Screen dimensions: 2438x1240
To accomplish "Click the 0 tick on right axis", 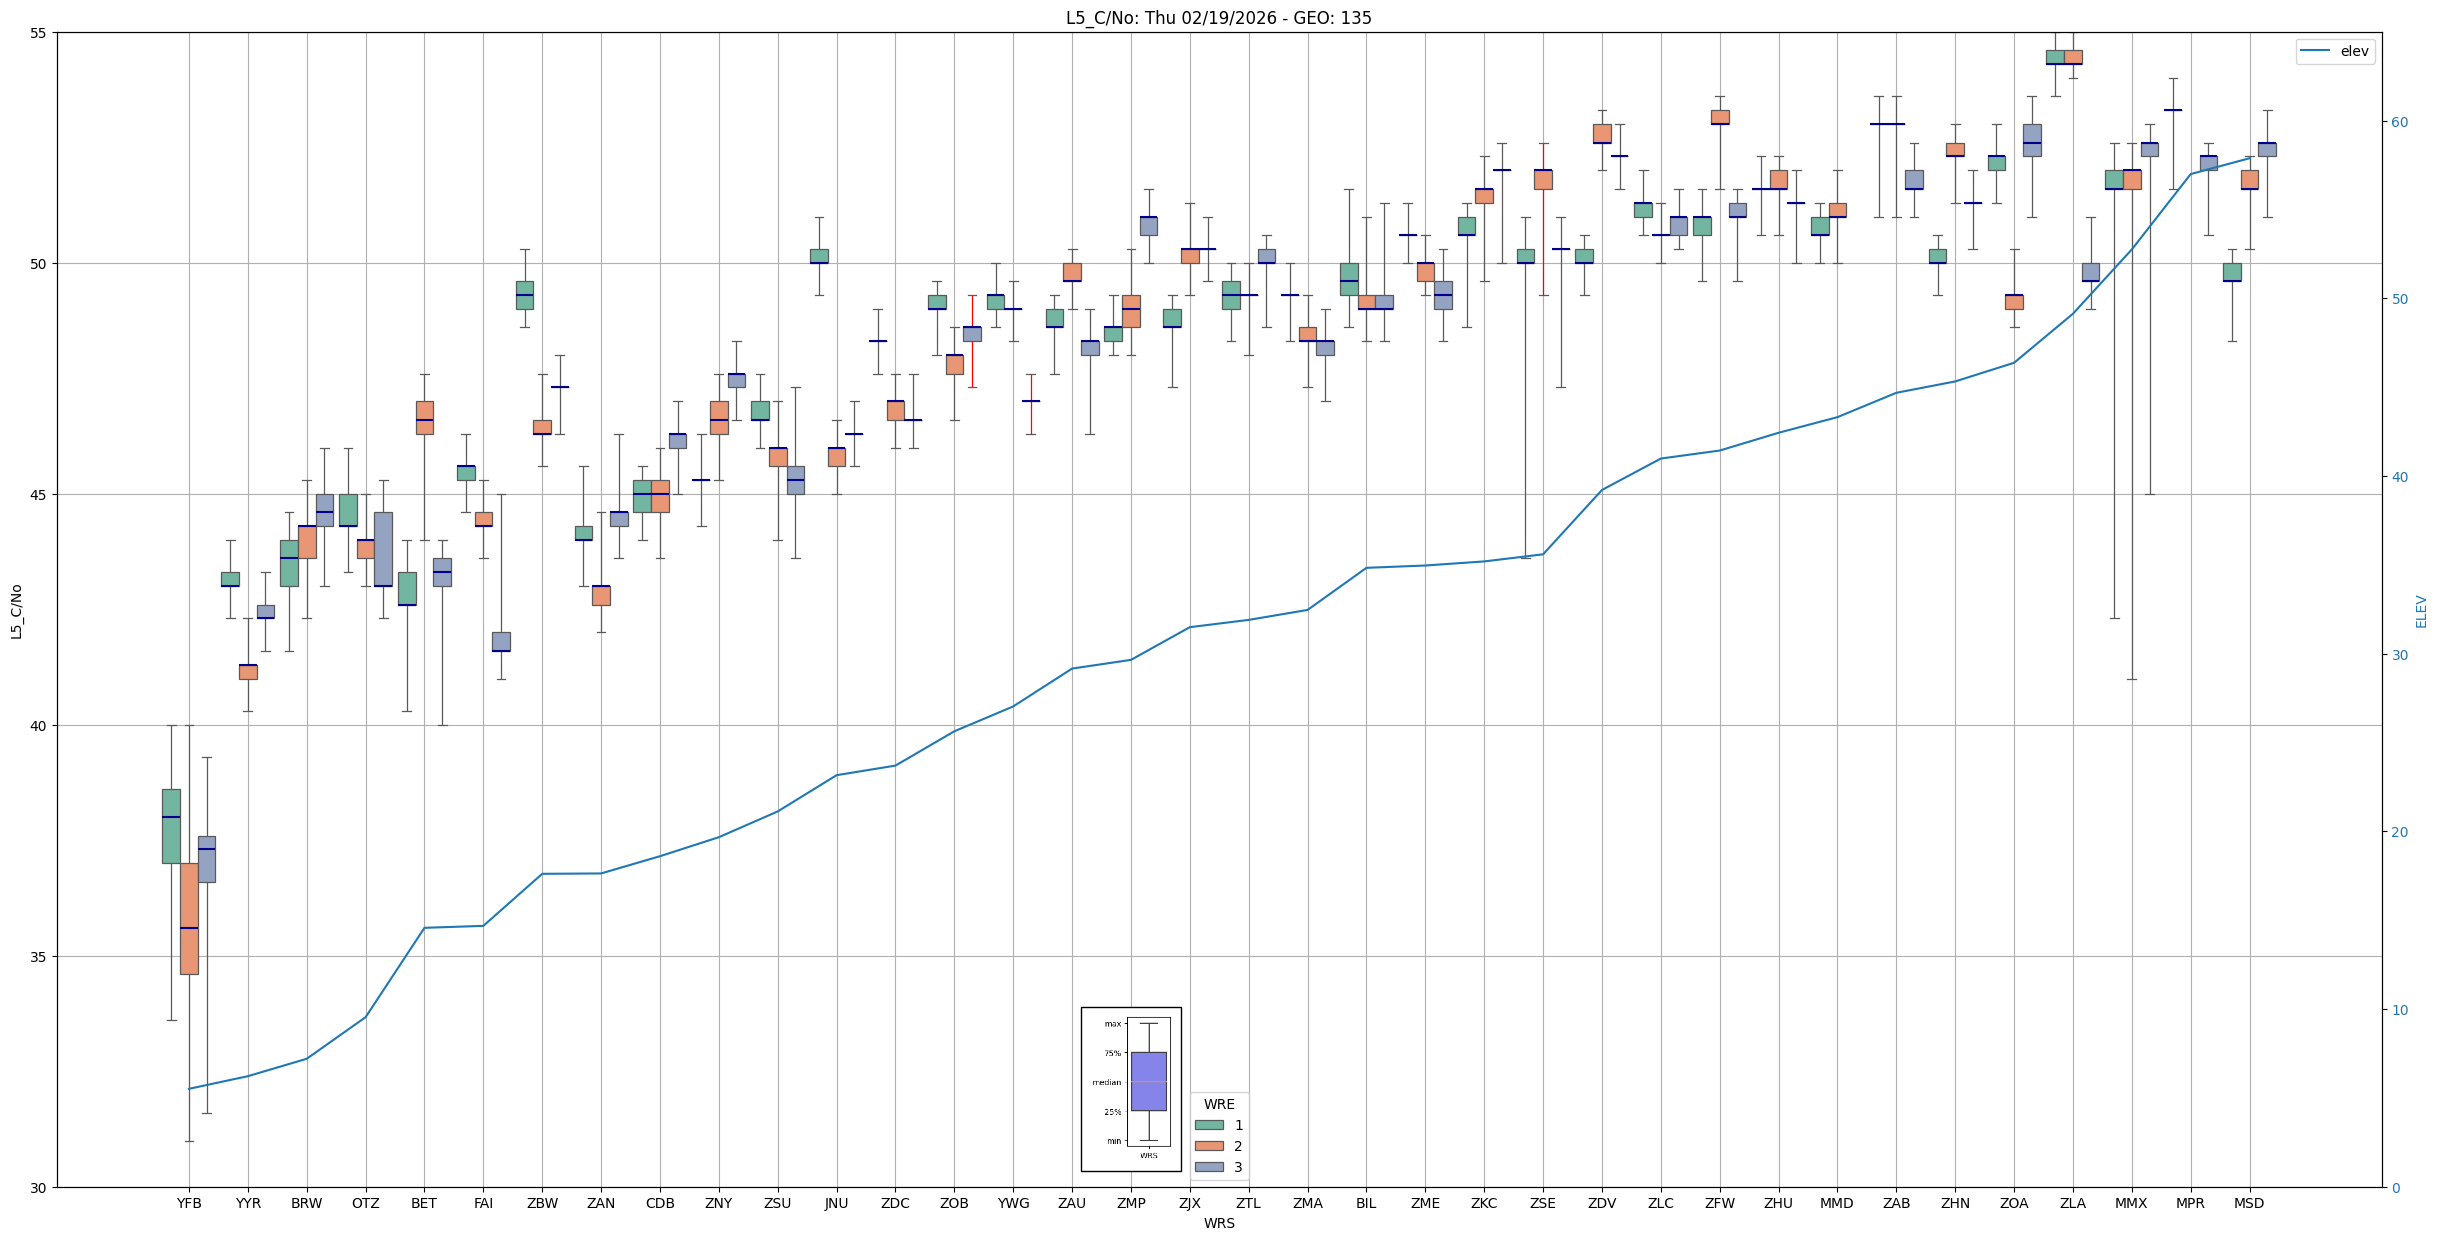I will (x=2395, y=1188).
